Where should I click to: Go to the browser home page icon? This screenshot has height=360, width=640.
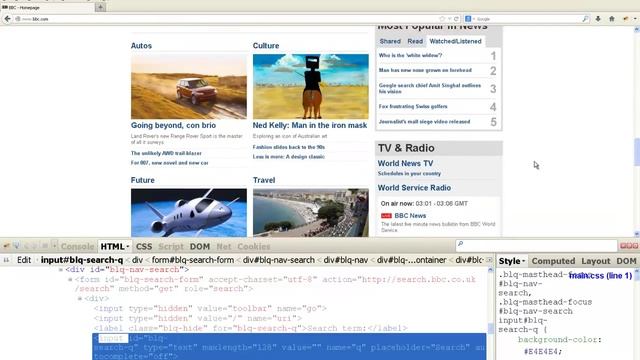pos(611,19)
